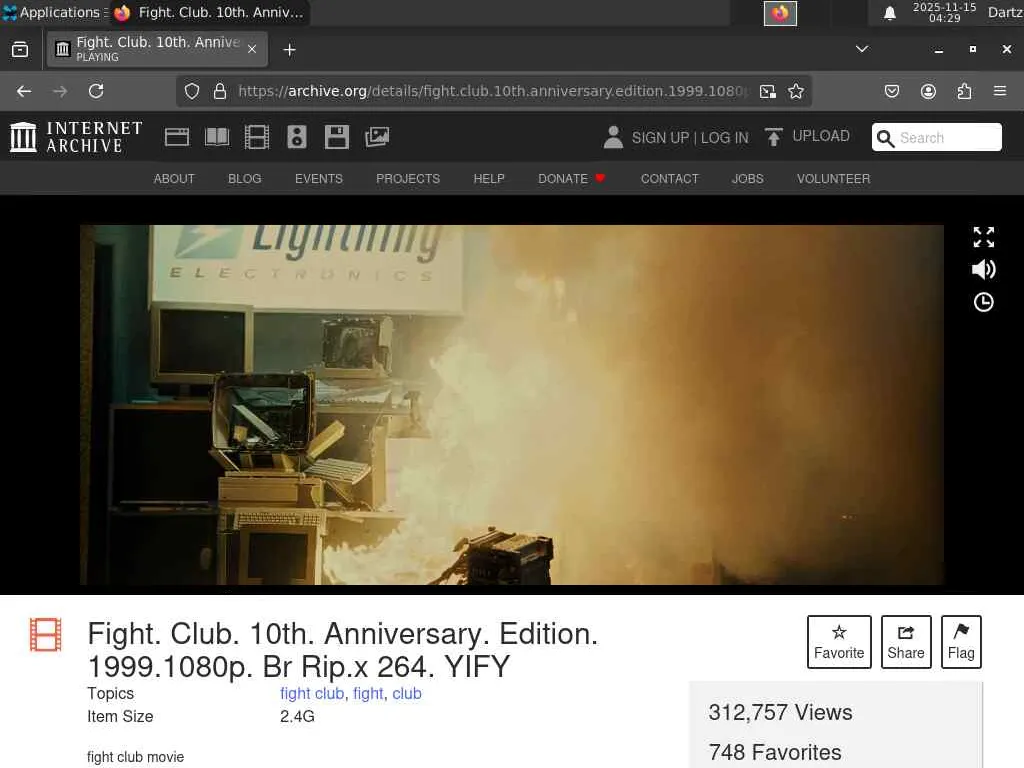
Task: Open the Applications menu in the taskbar
Action: [55, 12]
